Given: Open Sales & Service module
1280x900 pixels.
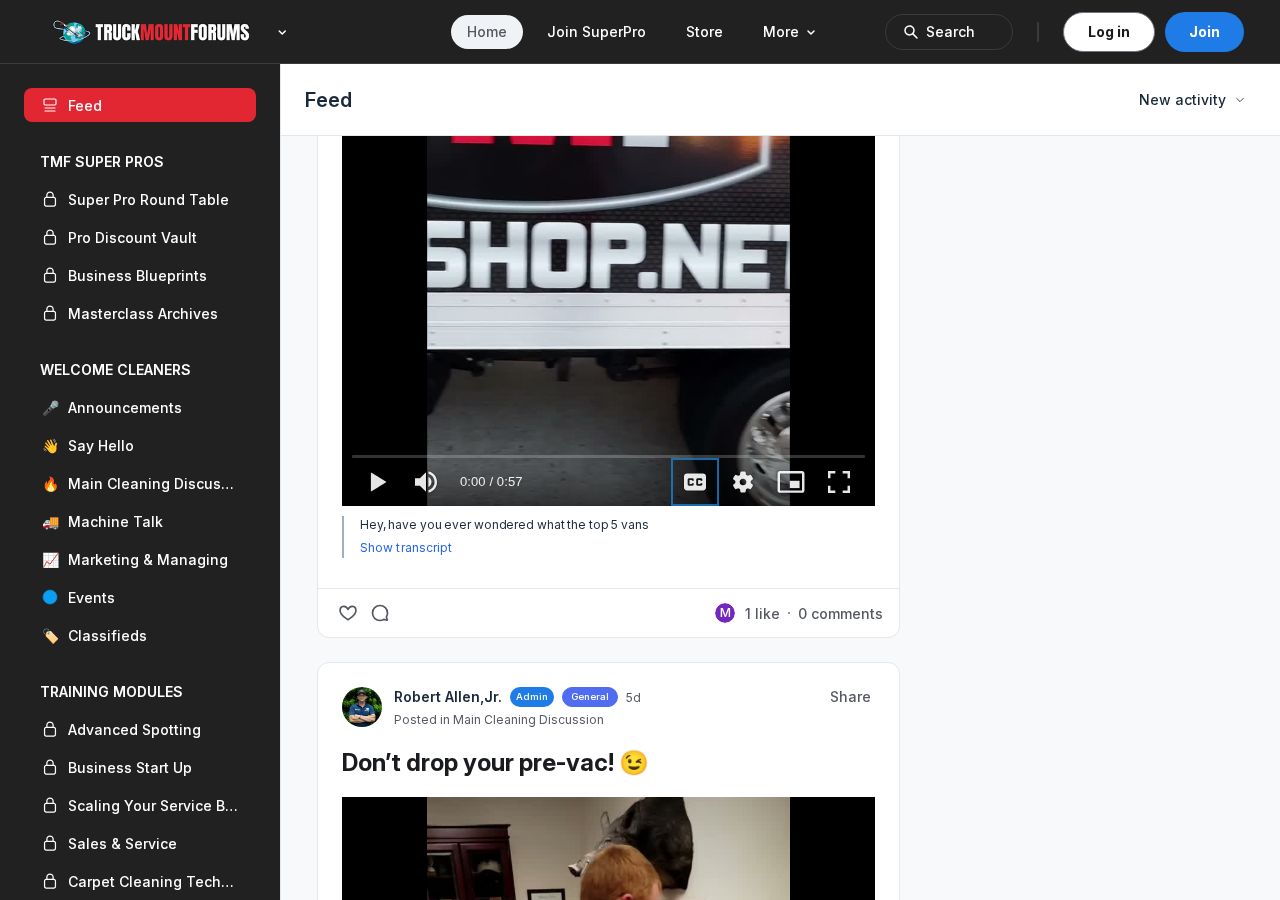Looking at the screenshot, I should click(x=140, y=844).
